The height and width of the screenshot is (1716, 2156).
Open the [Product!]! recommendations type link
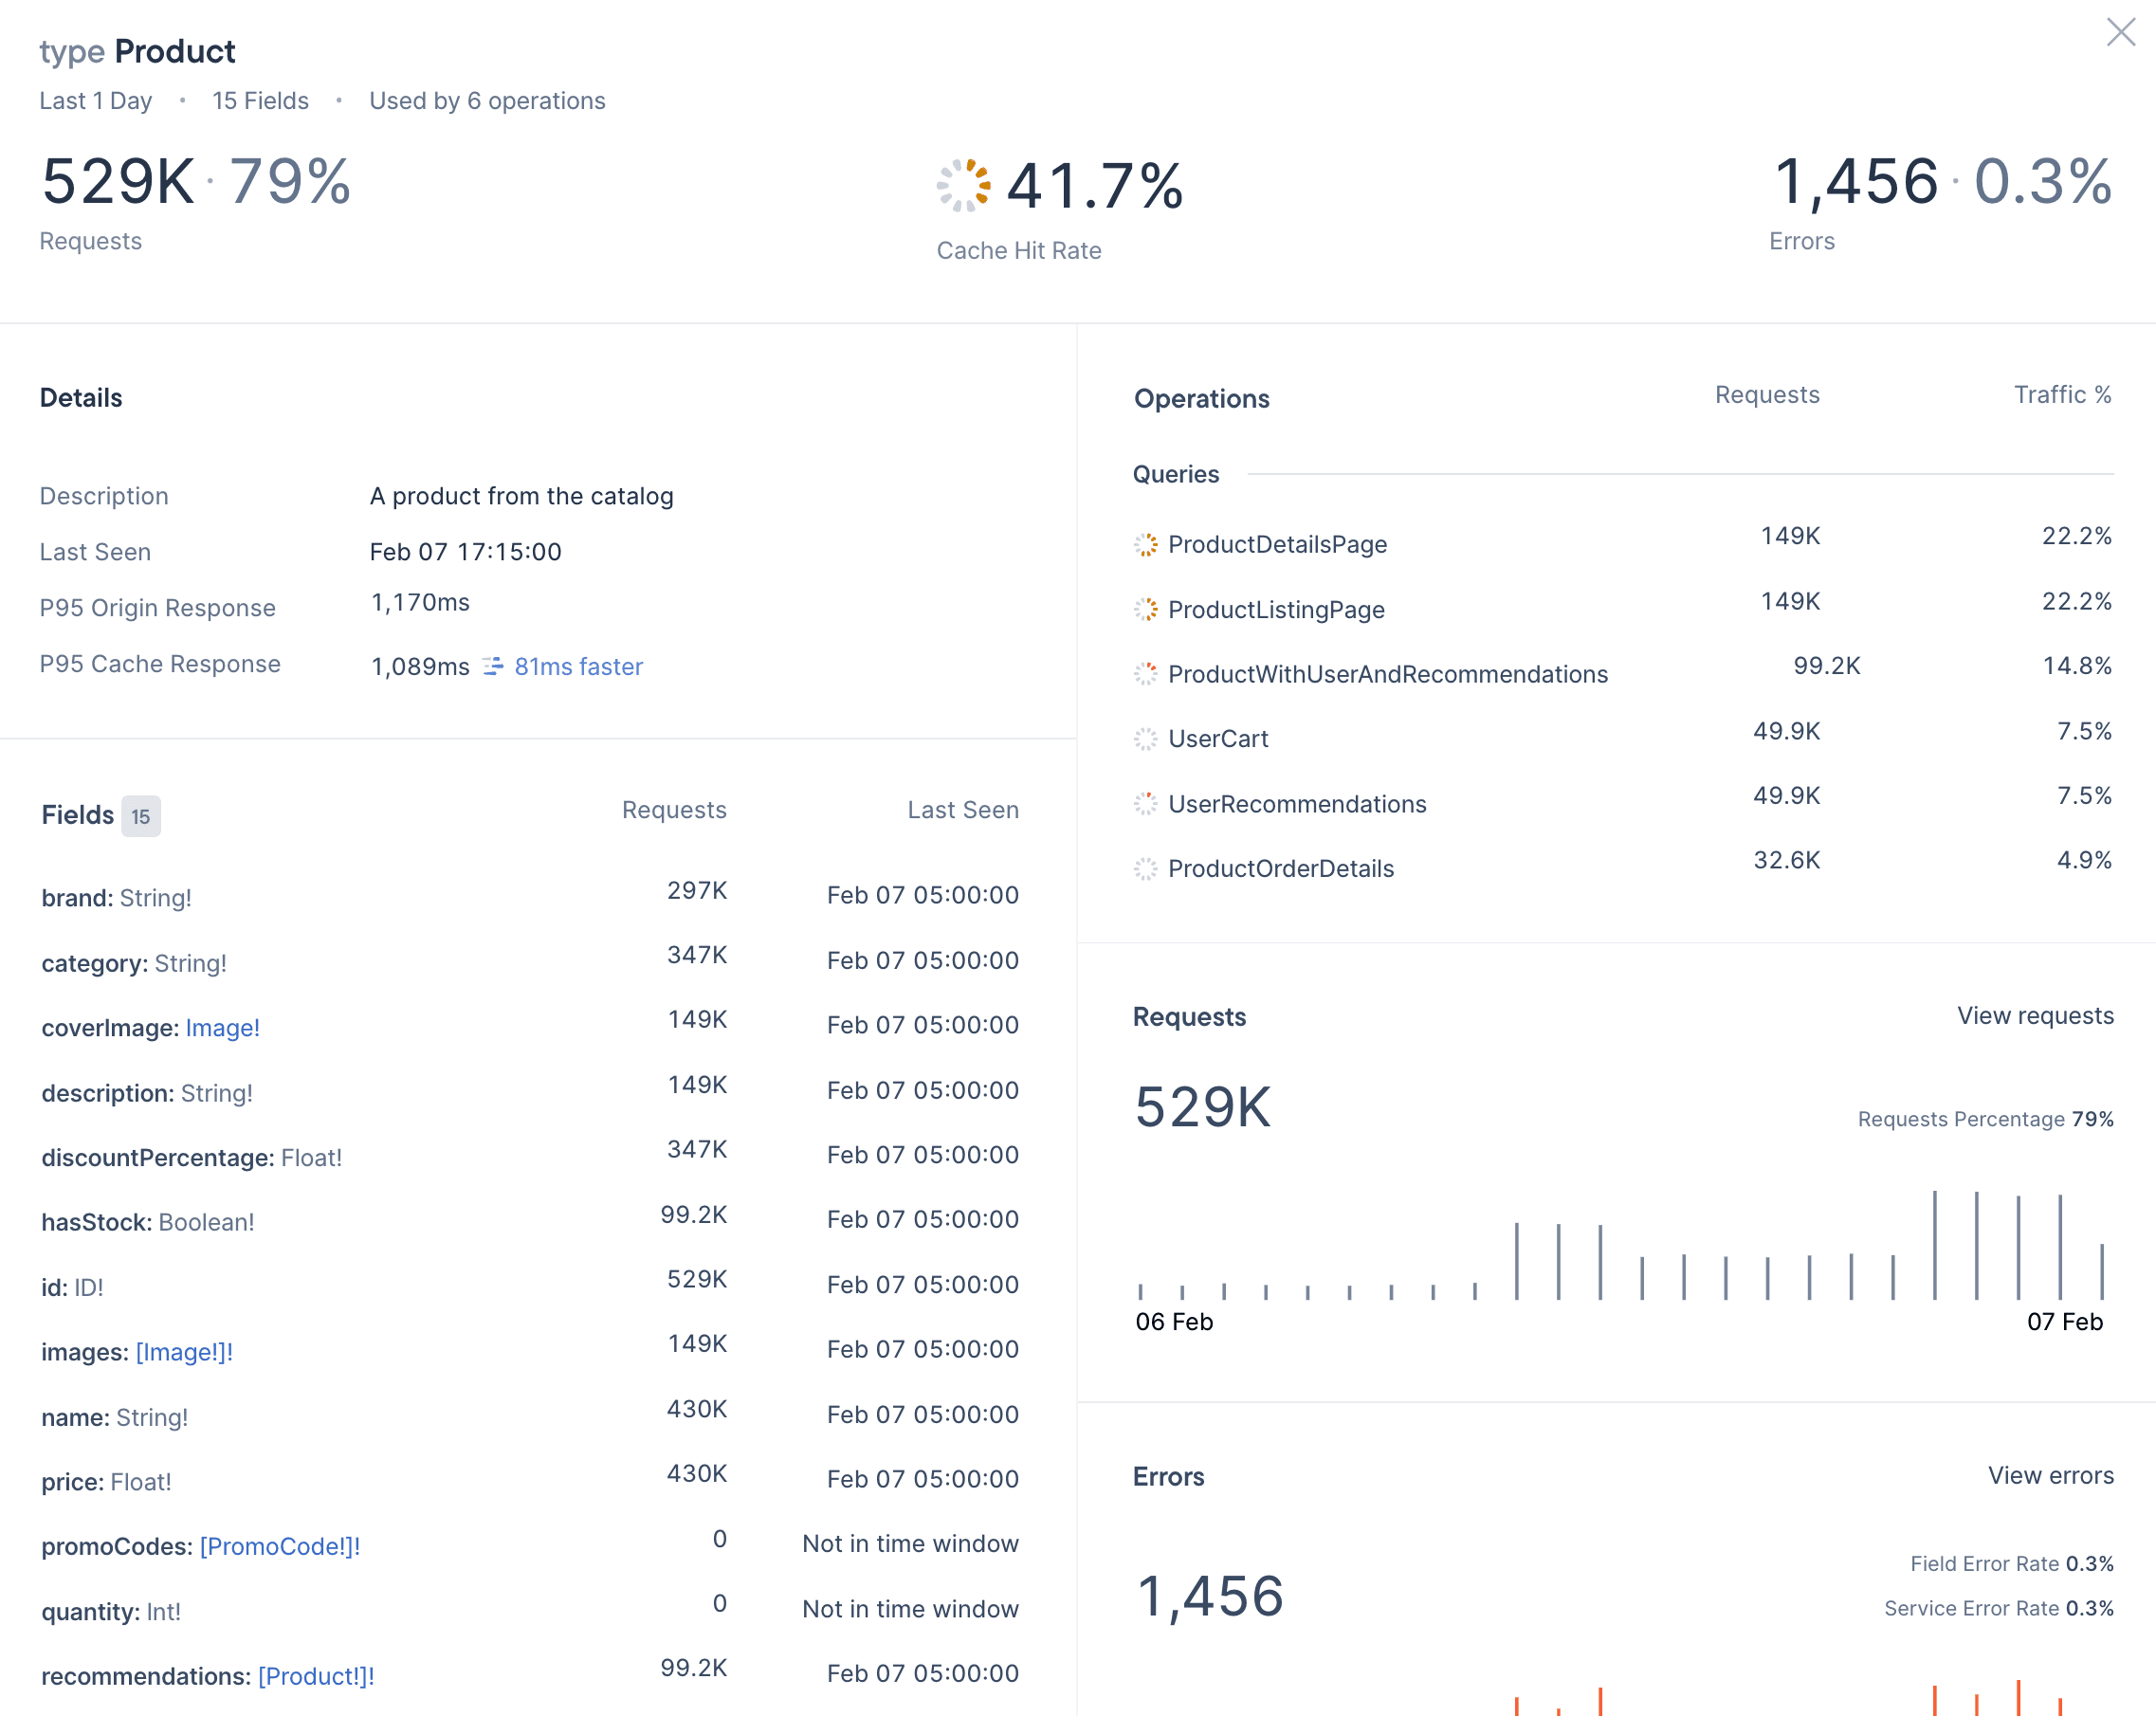click(316, 1677)
